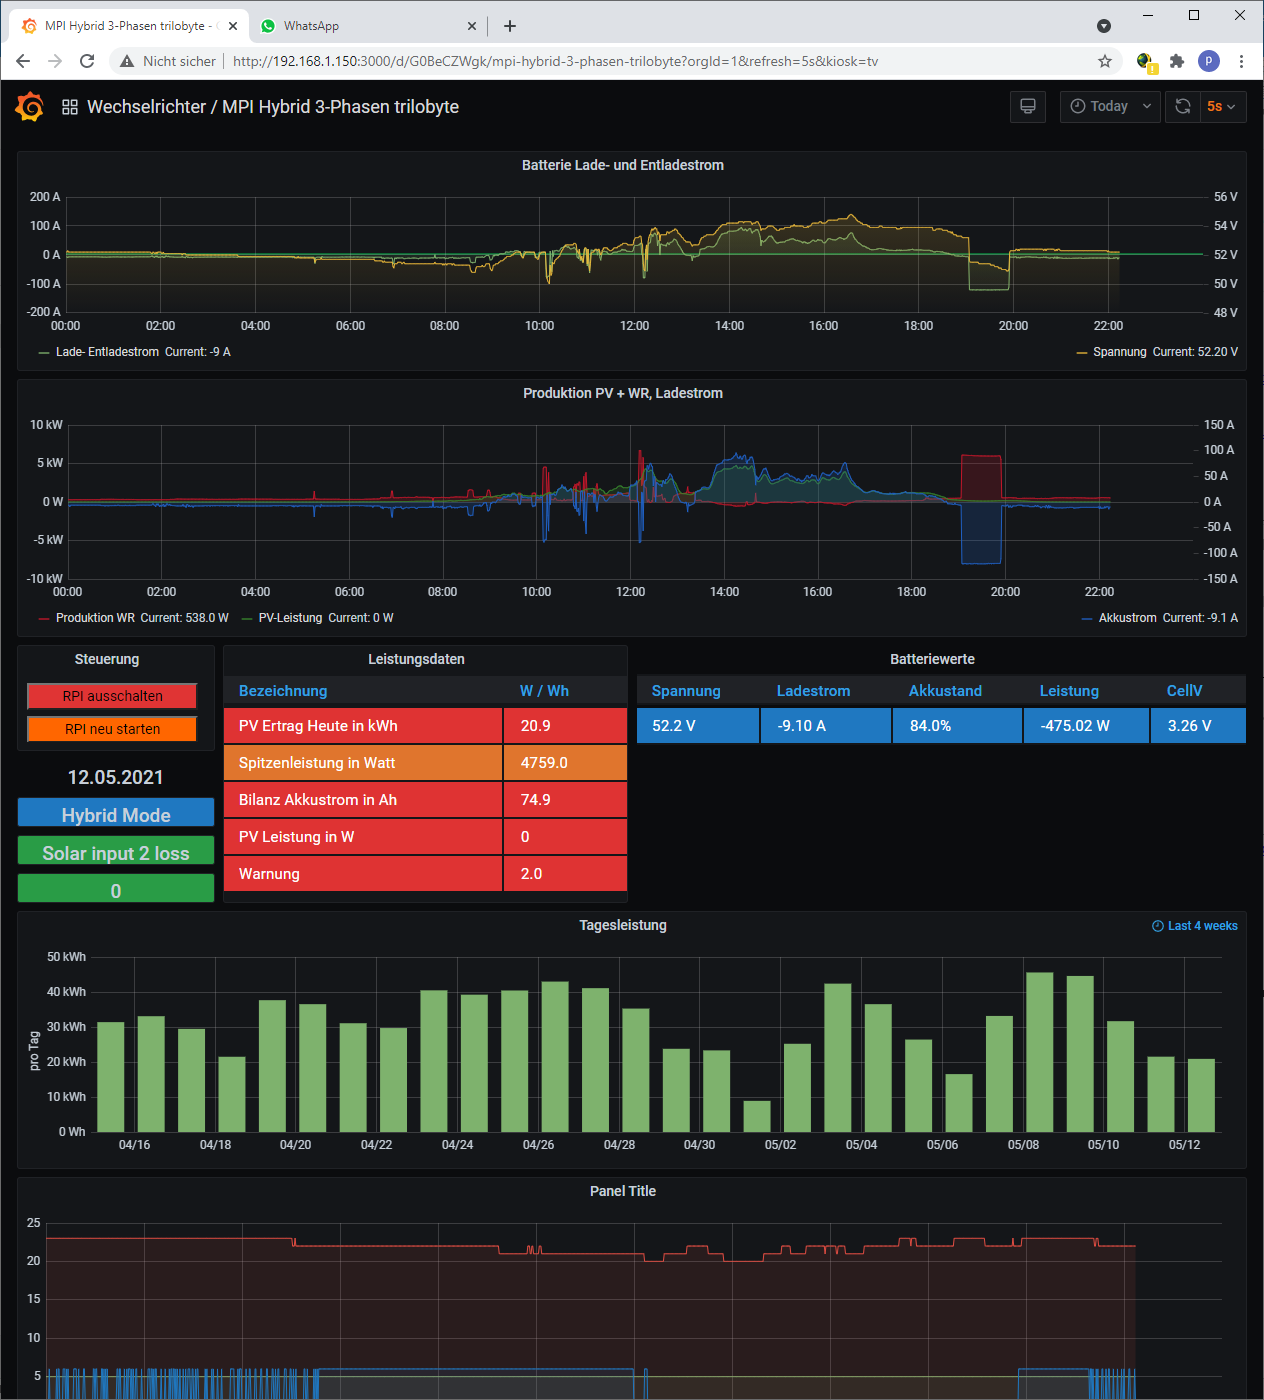The image size is (1264, 1400).
Task: Open browser extensions puzzle icon
Action: tap(1177, 61)
